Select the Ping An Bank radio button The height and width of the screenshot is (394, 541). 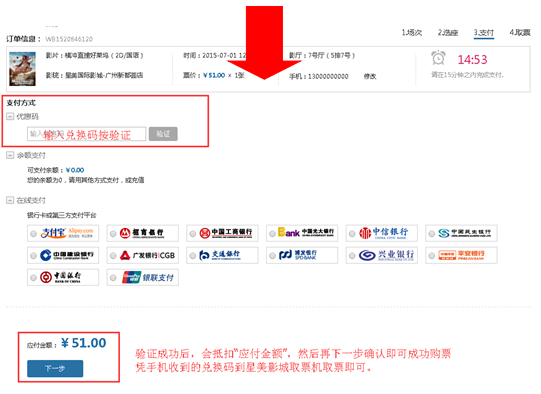432,256
